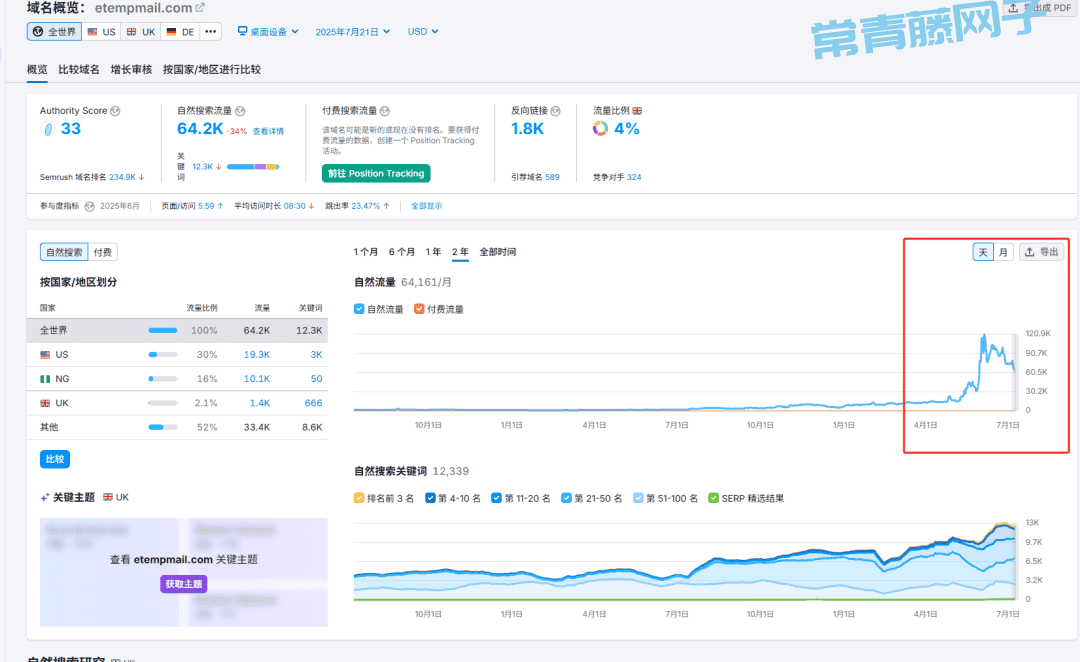This screenshot has height=662, width=1080.
Task: Open the 概览 tab
Action: tap(37, 70)
